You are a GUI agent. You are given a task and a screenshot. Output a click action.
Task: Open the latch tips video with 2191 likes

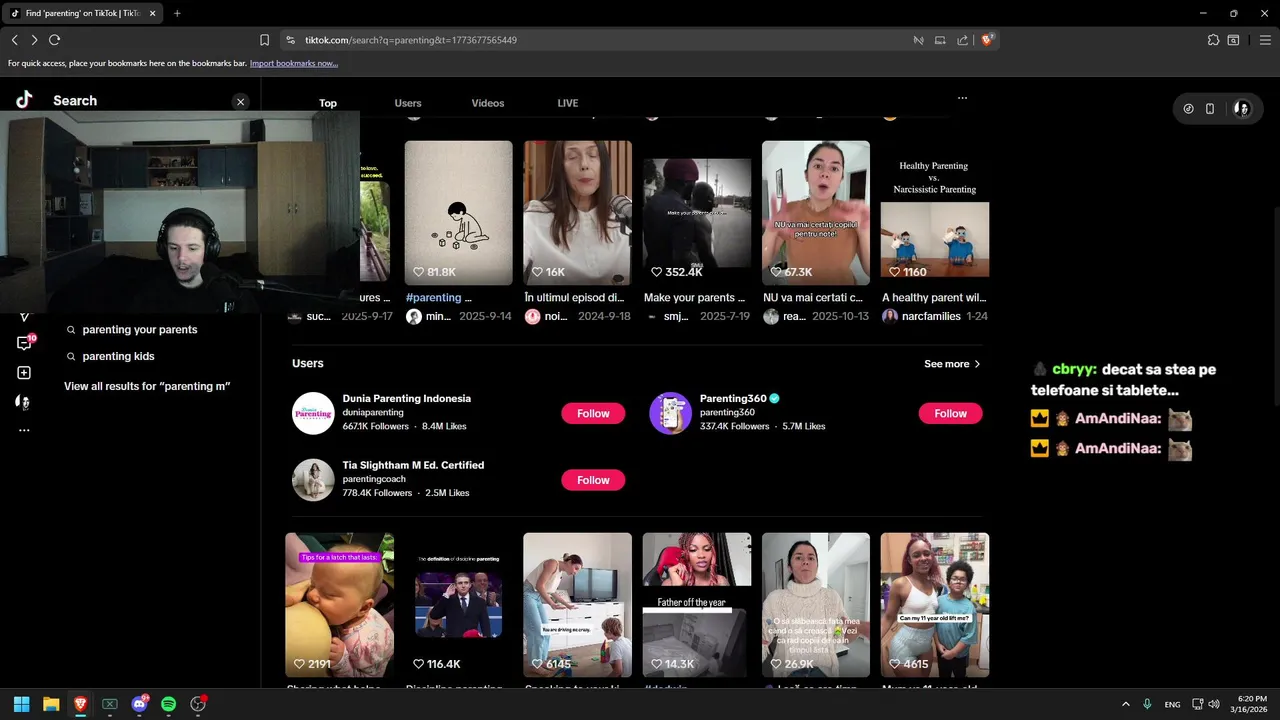pos(339,605)
